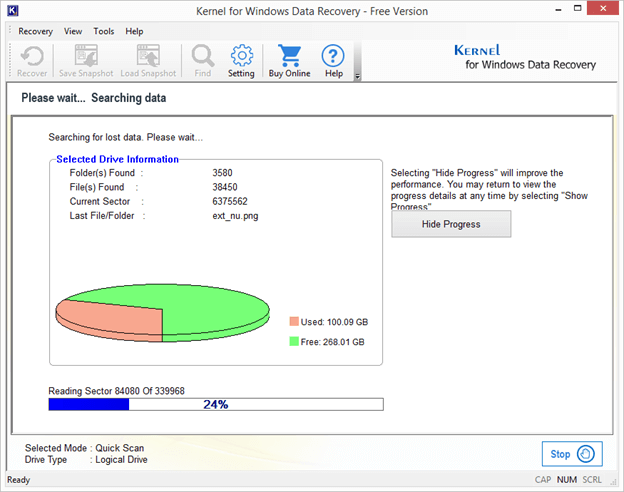
Task: Click the Hide Progress button
Action: [451, 224]
